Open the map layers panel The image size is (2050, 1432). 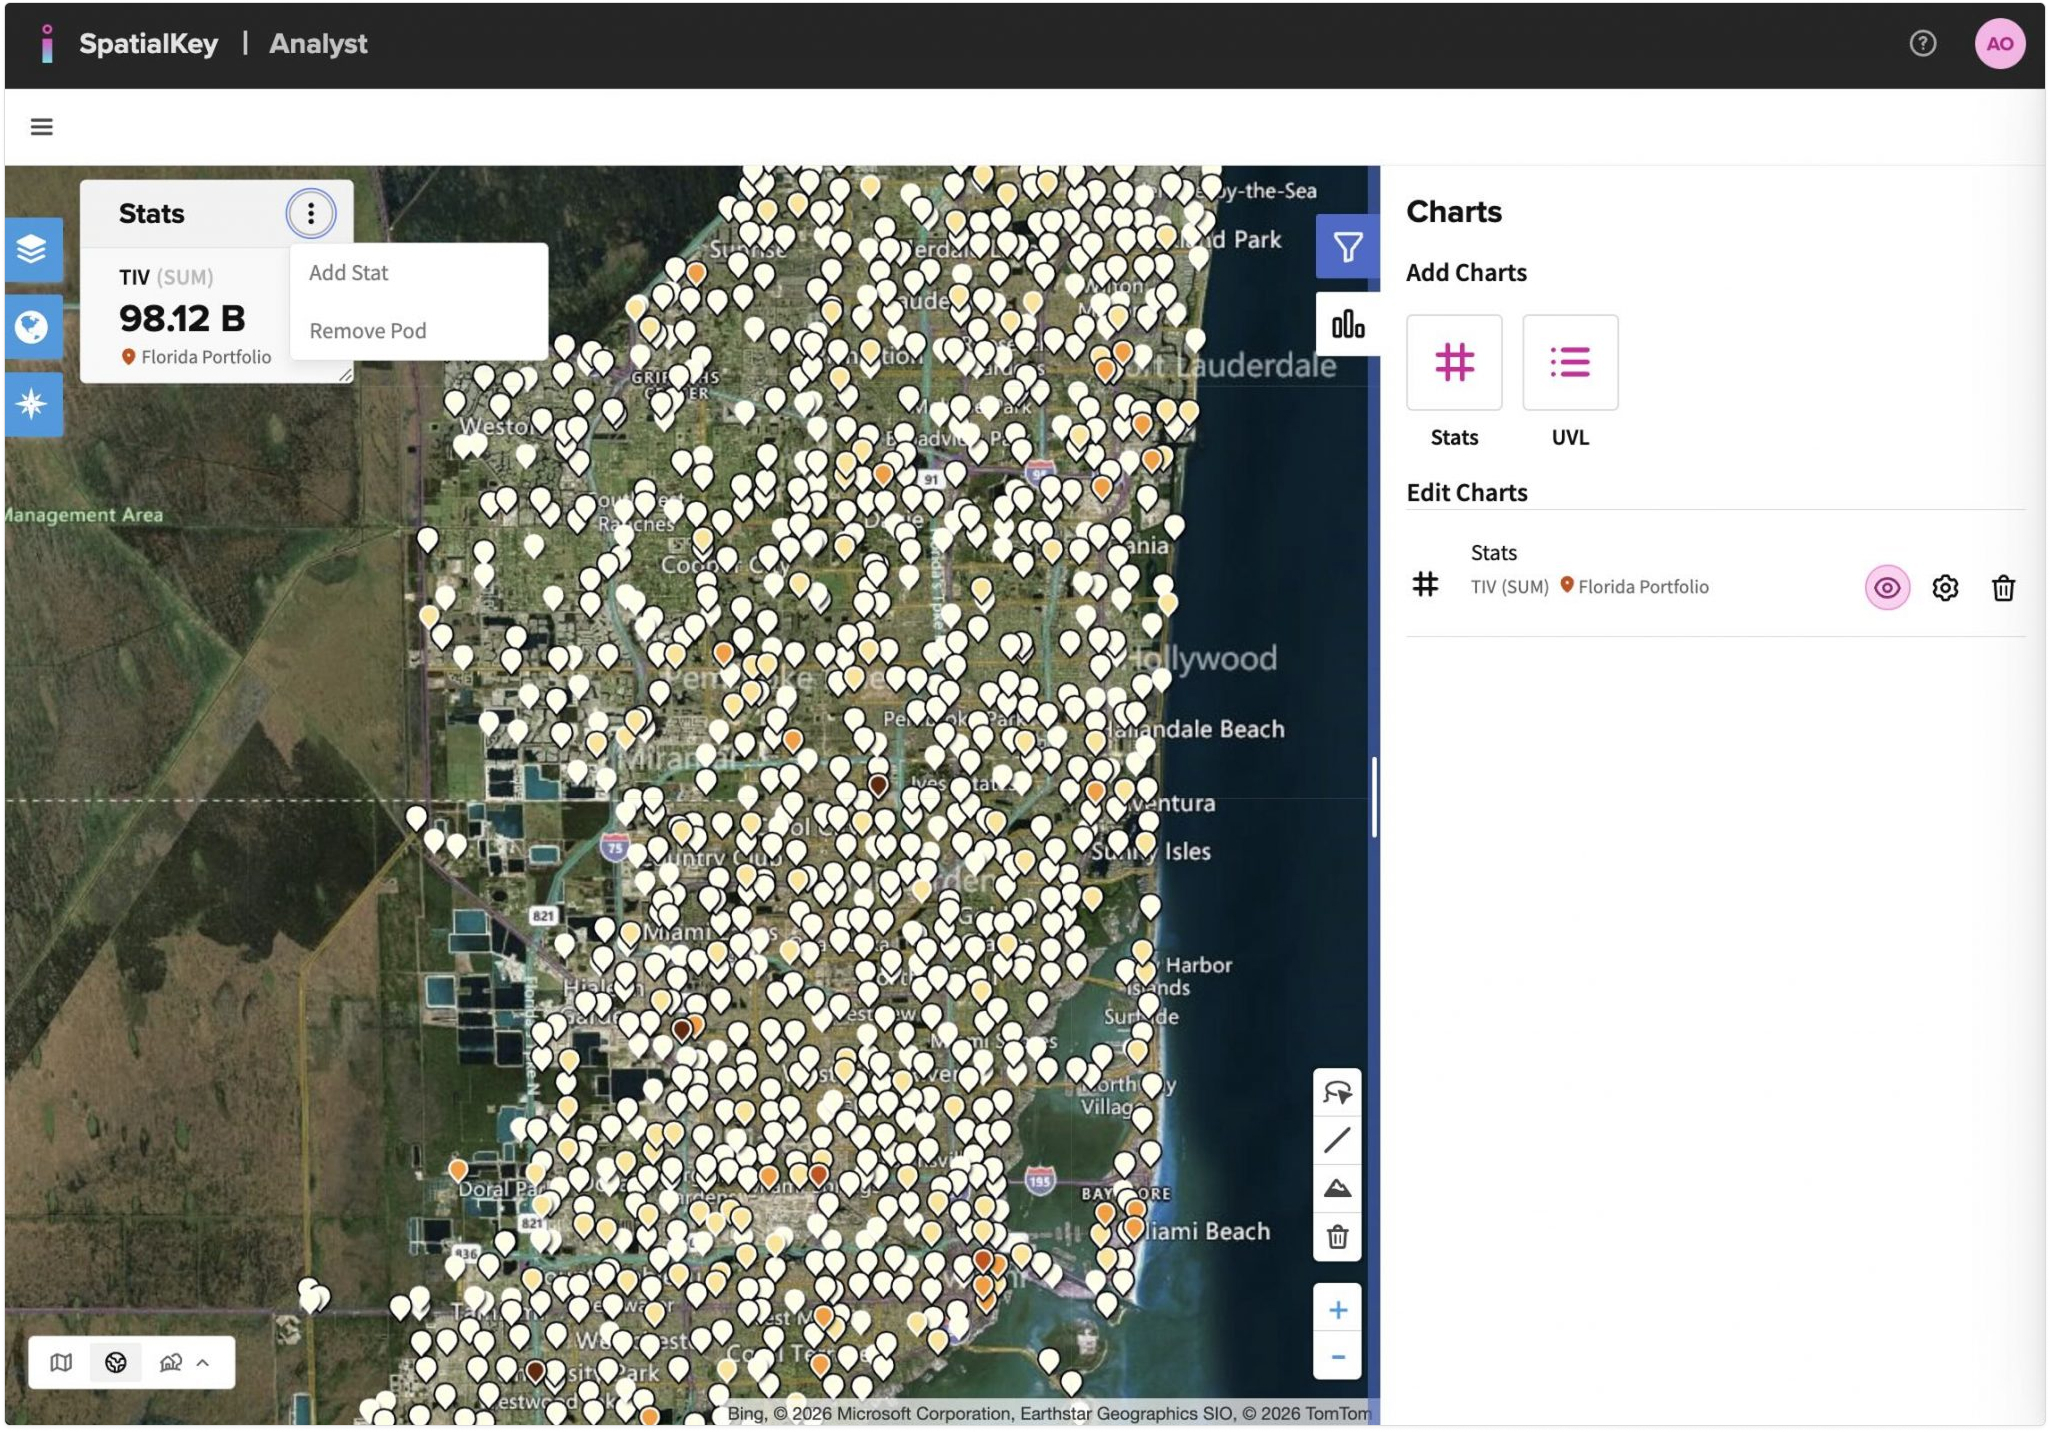(32, 248)
